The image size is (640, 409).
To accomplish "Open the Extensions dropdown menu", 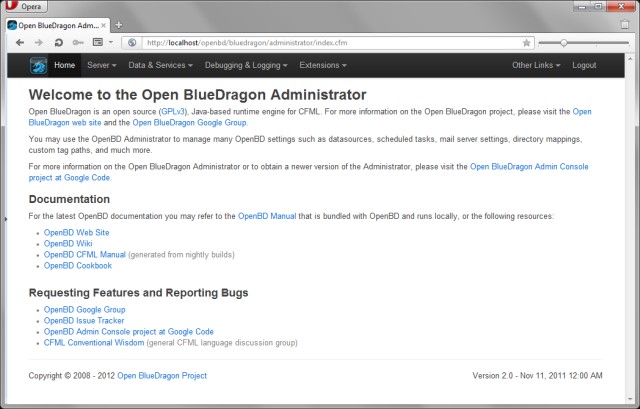I will coord(323,65).
